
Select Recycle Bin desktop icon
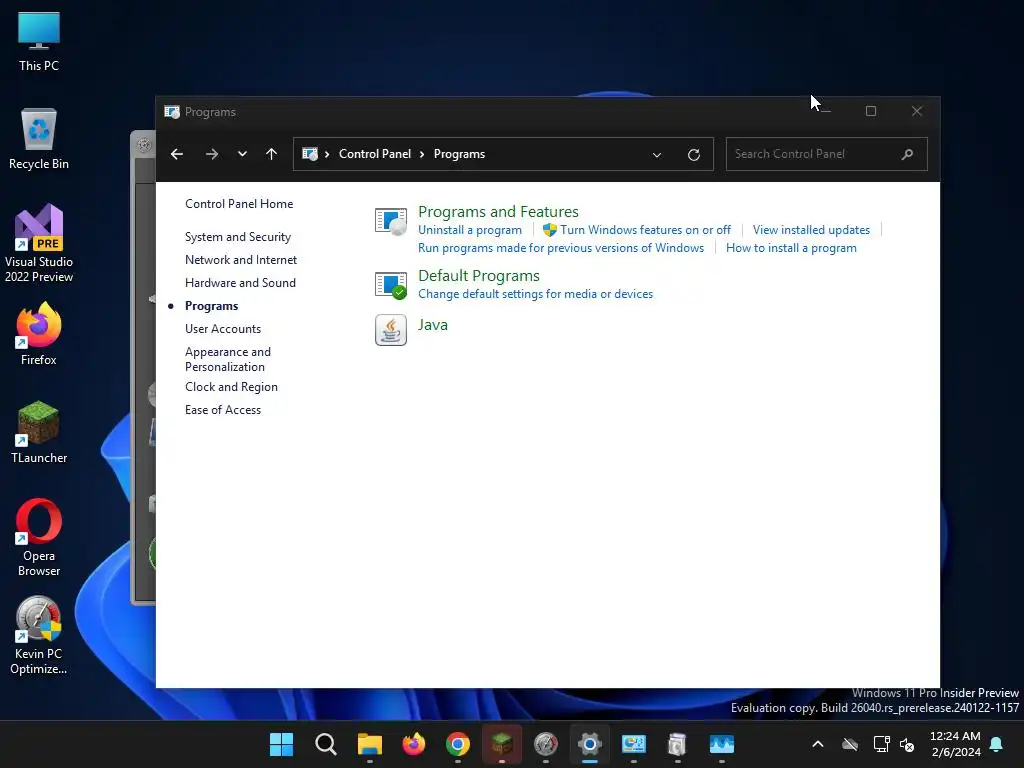(x=39, y=139)
